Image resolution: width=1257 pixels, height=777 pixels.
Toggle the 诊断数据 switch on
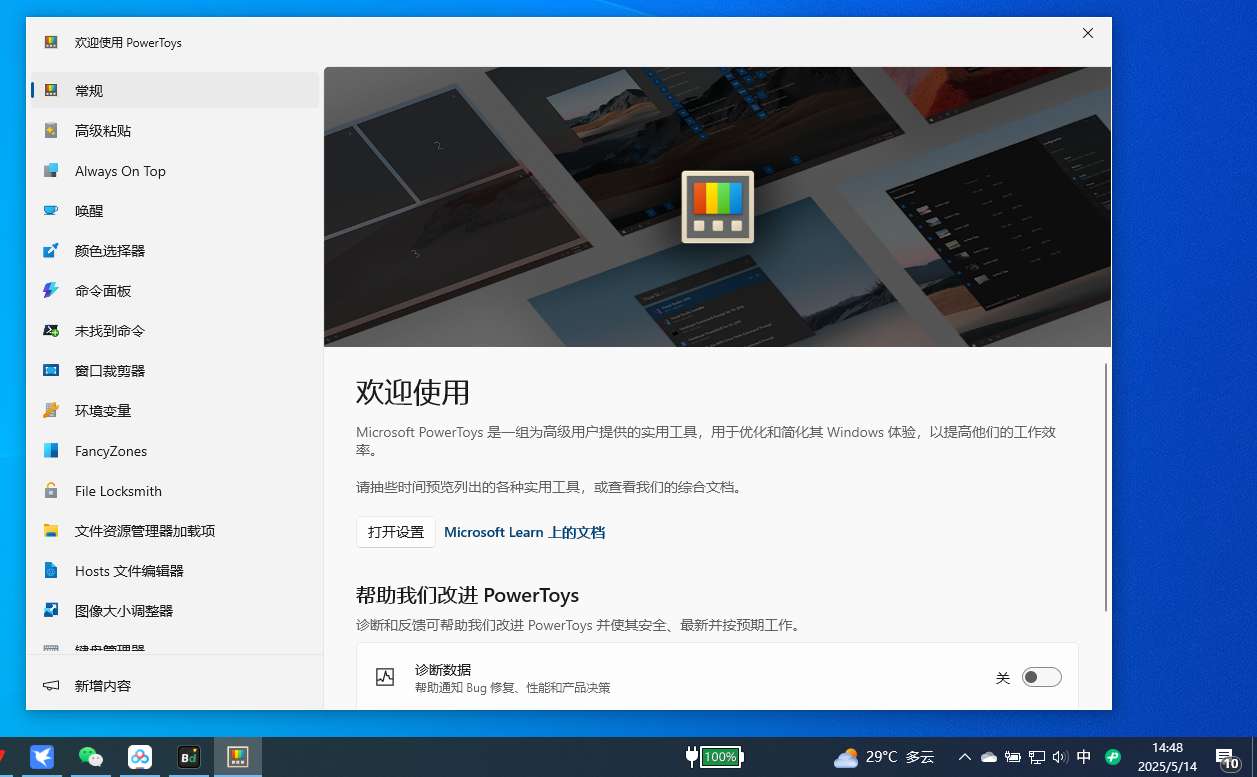pos(1041,677)
